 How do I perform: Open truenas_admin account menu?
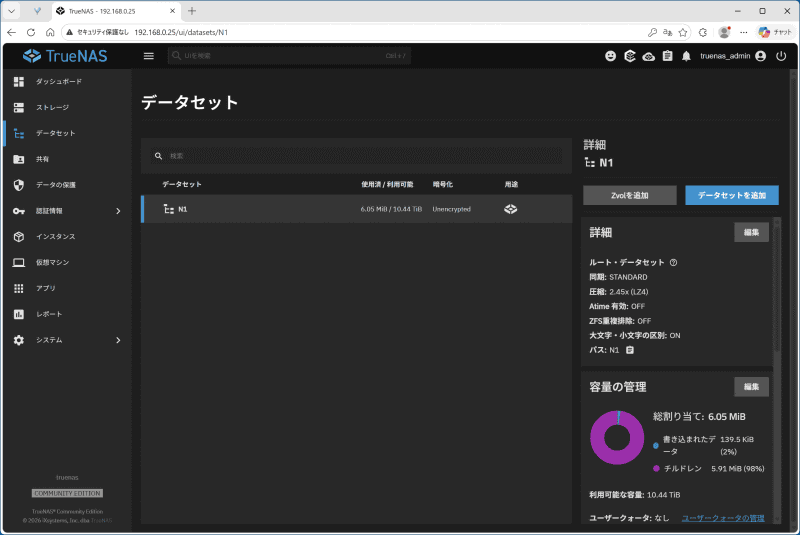click(x=733, y=56)
